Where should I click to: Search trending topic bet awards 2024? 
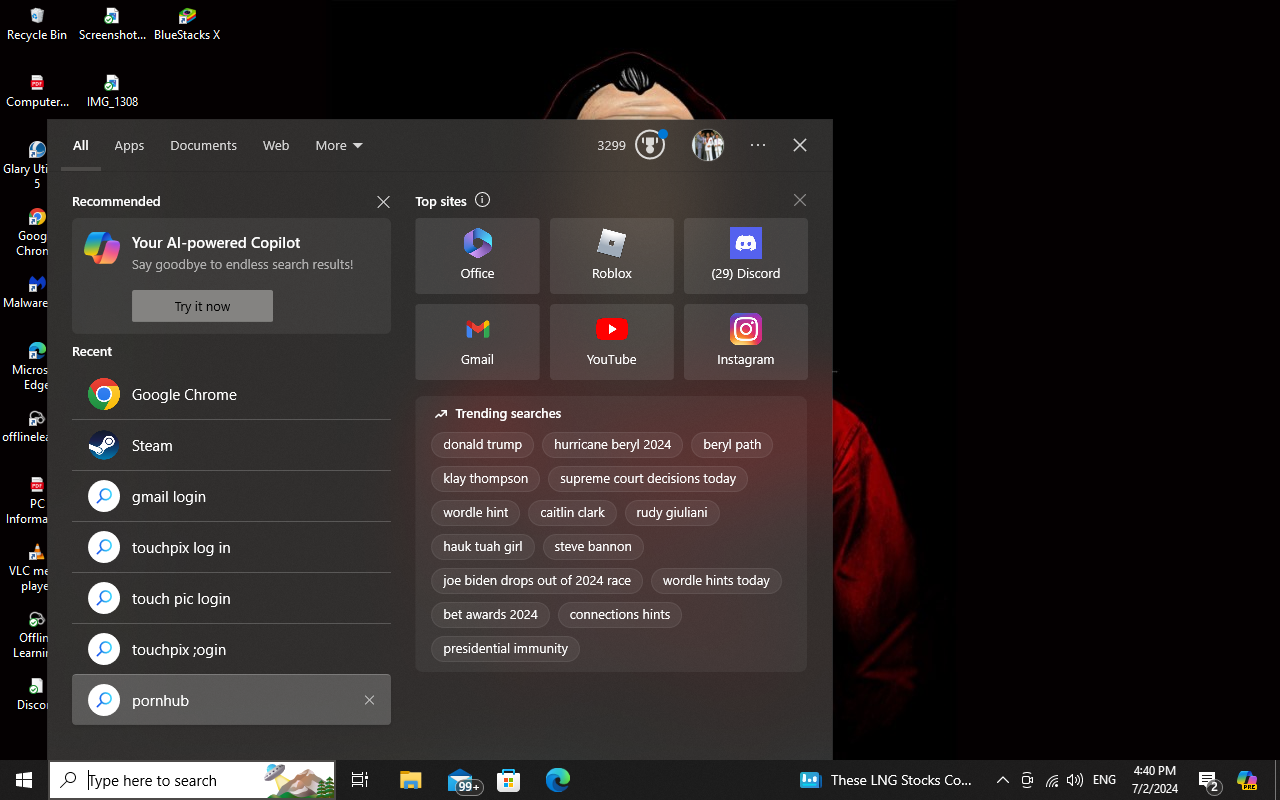490,615
